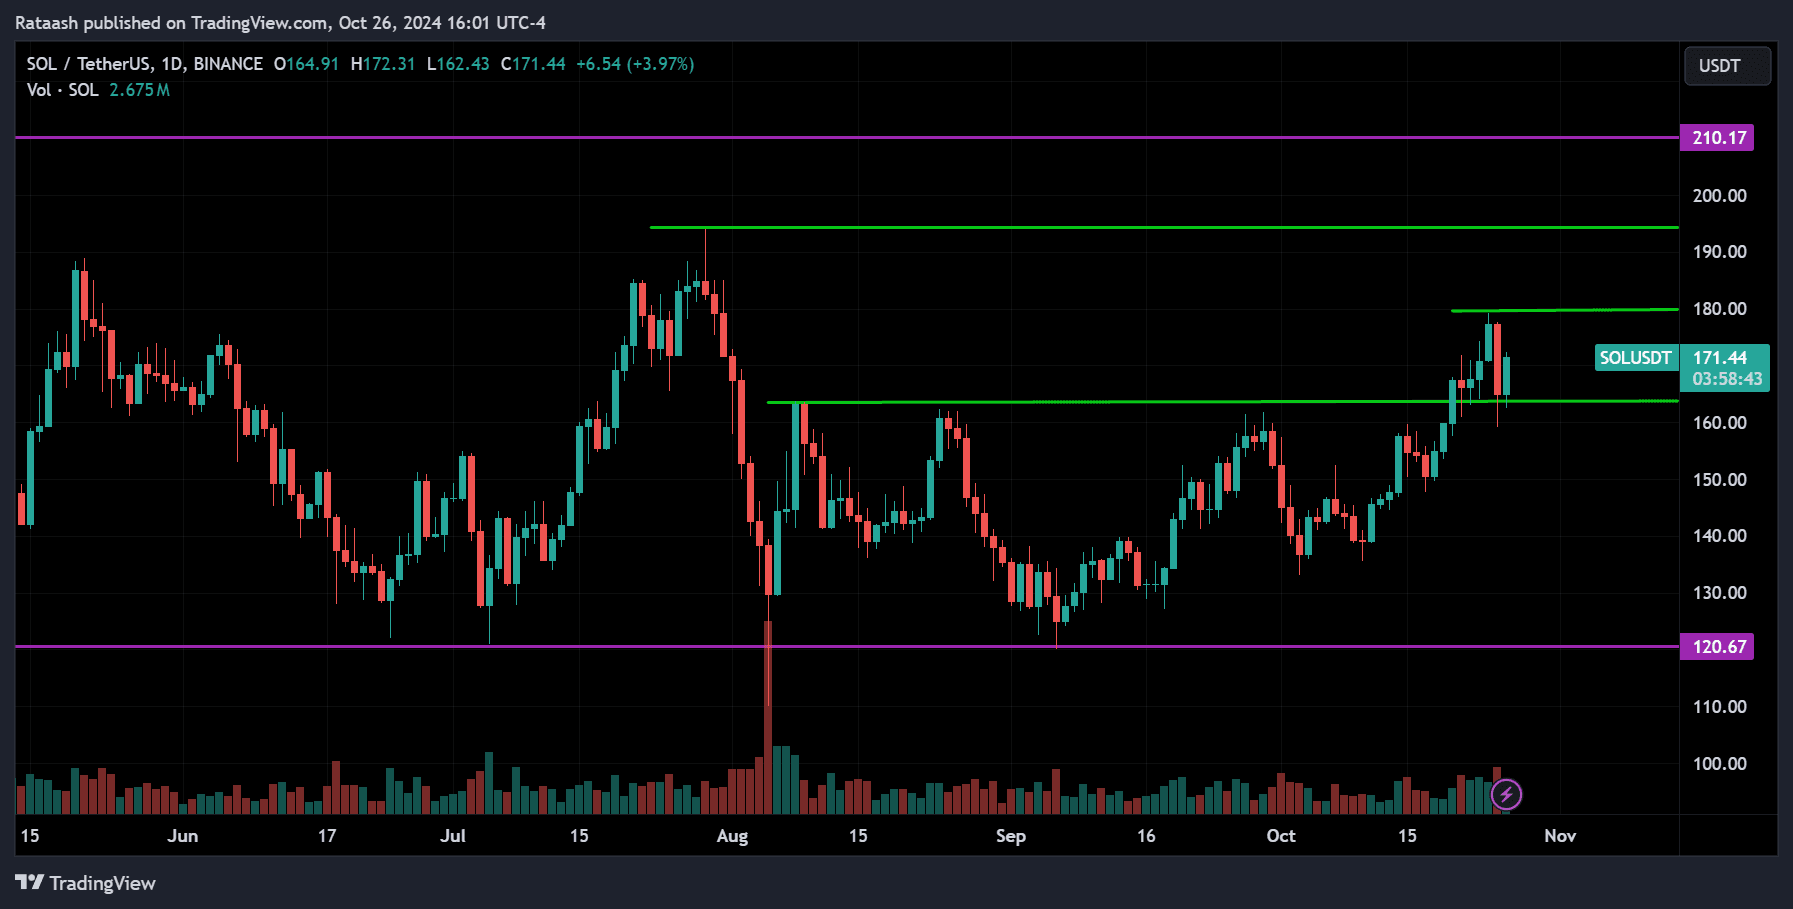Click the Jul date label
The width and height of the screenshot is (1793, 909).
[x=453, y=836]
